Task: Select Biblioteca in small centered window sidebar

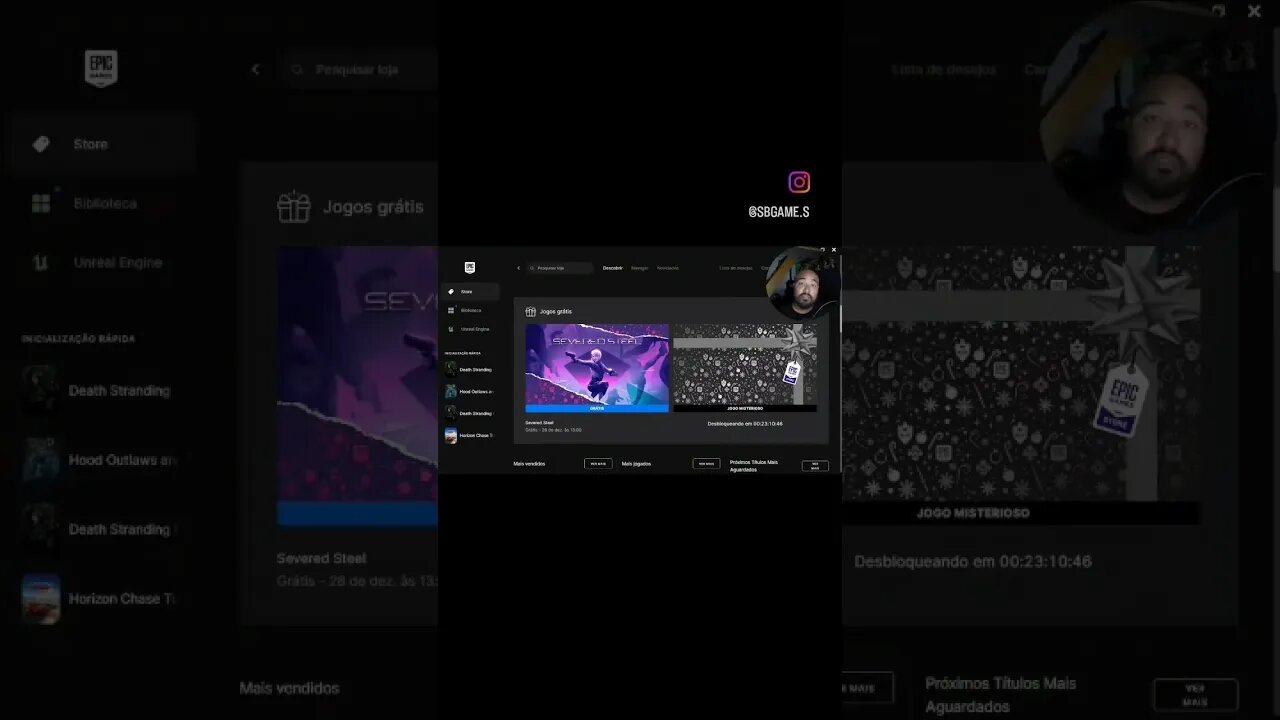Action: [x=470, y=310]
